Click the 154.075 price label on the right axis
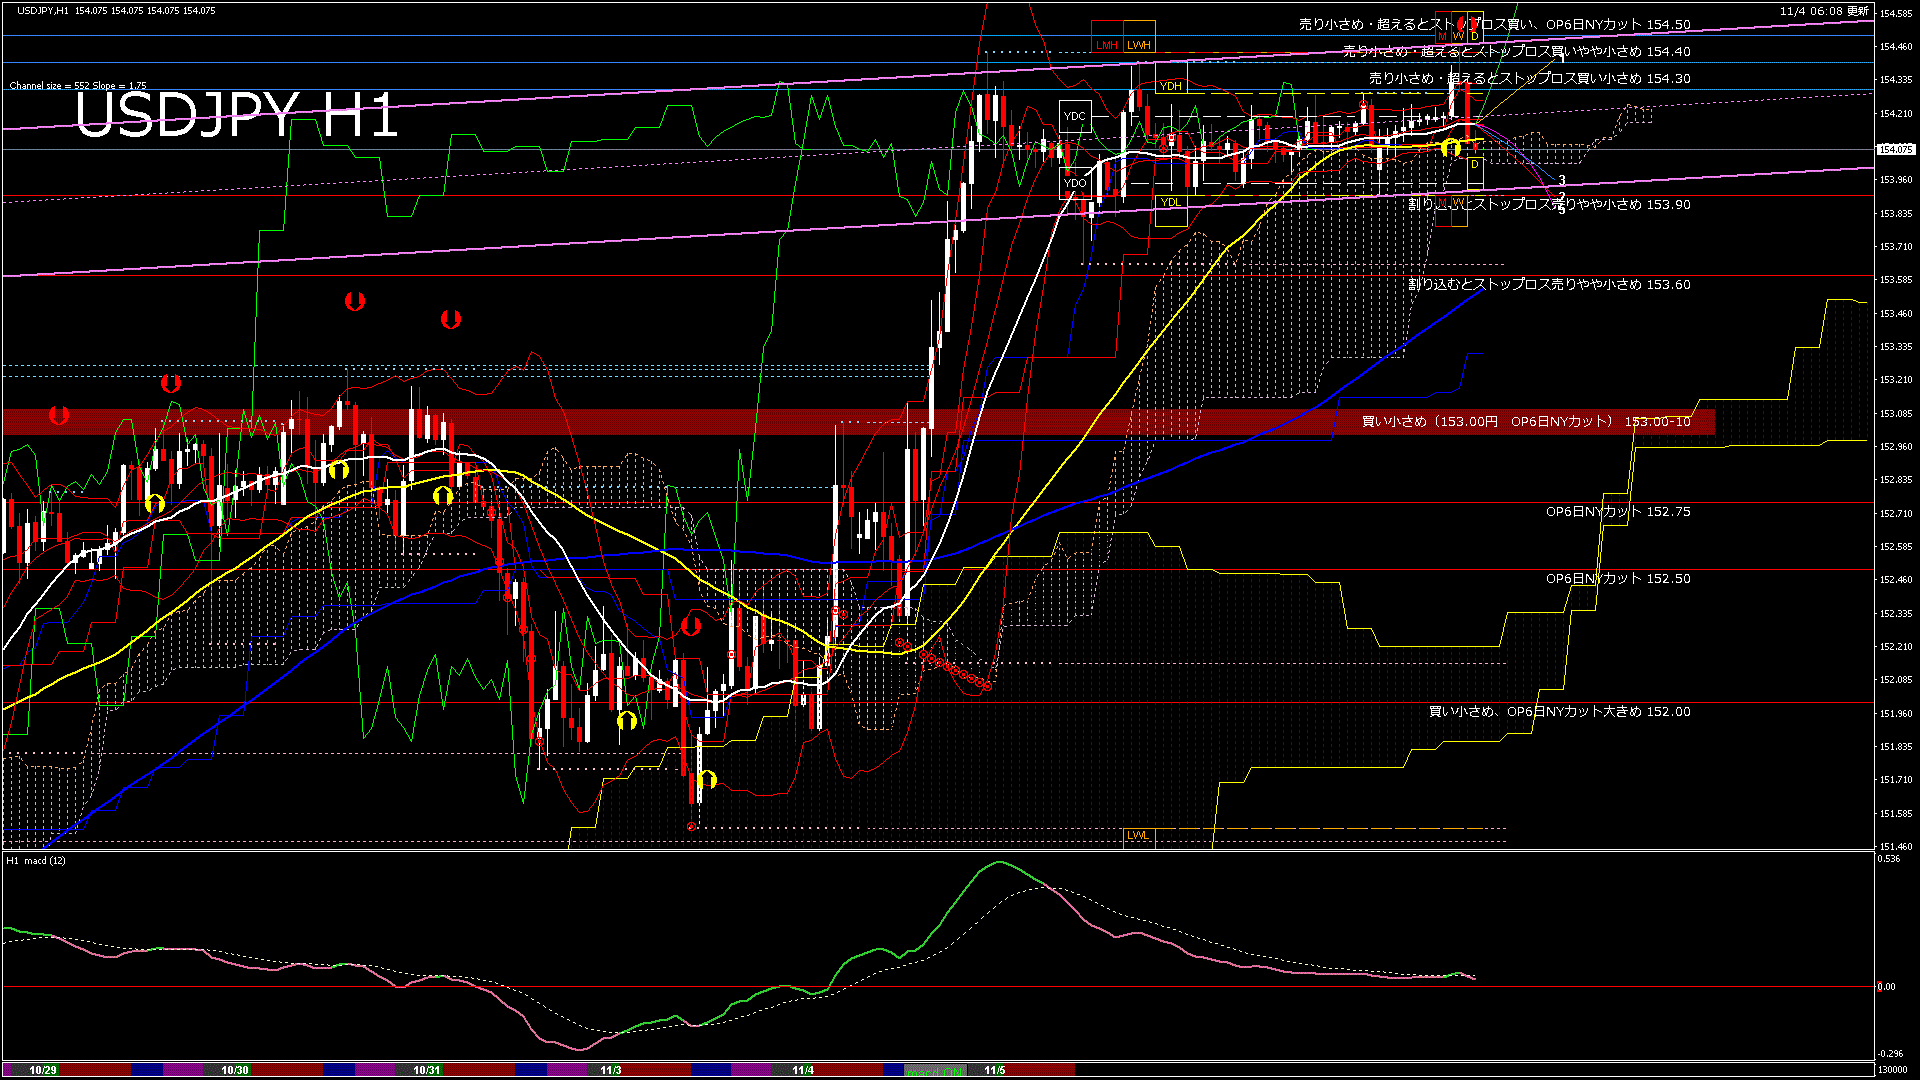The width and height of the screenshot is (1920, 1080). [1895, 150]
